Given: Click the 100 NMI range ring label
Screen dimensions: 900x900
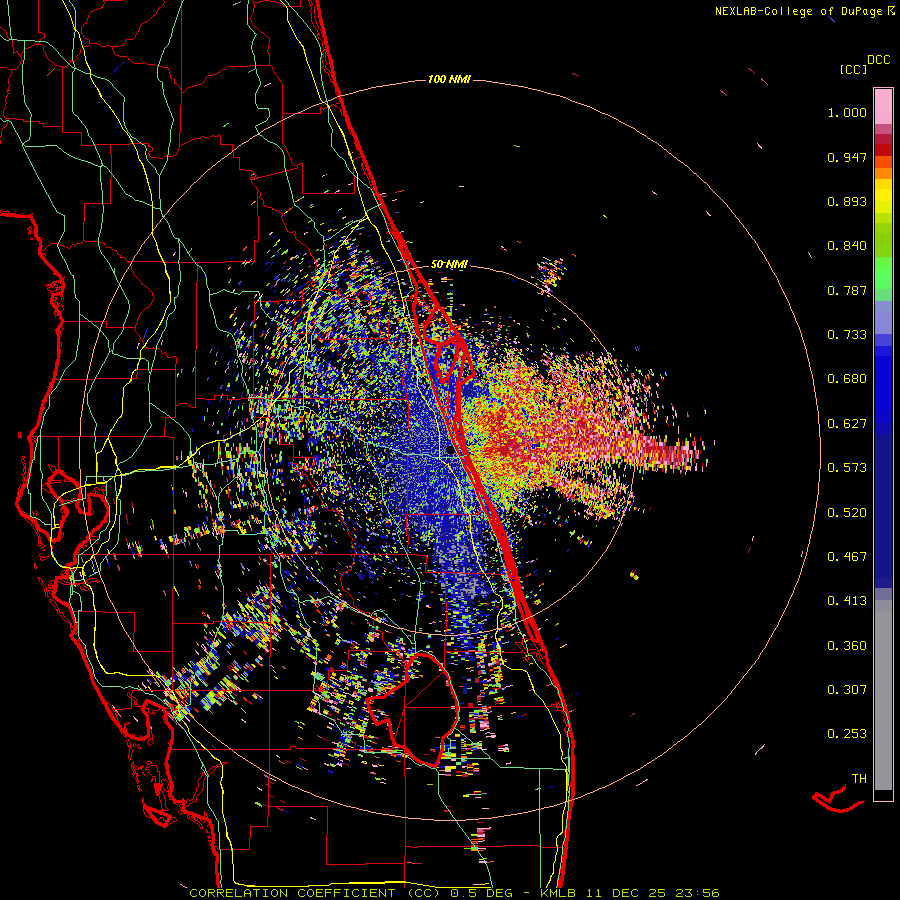Looking at the screenshot, I should [449, 79].
